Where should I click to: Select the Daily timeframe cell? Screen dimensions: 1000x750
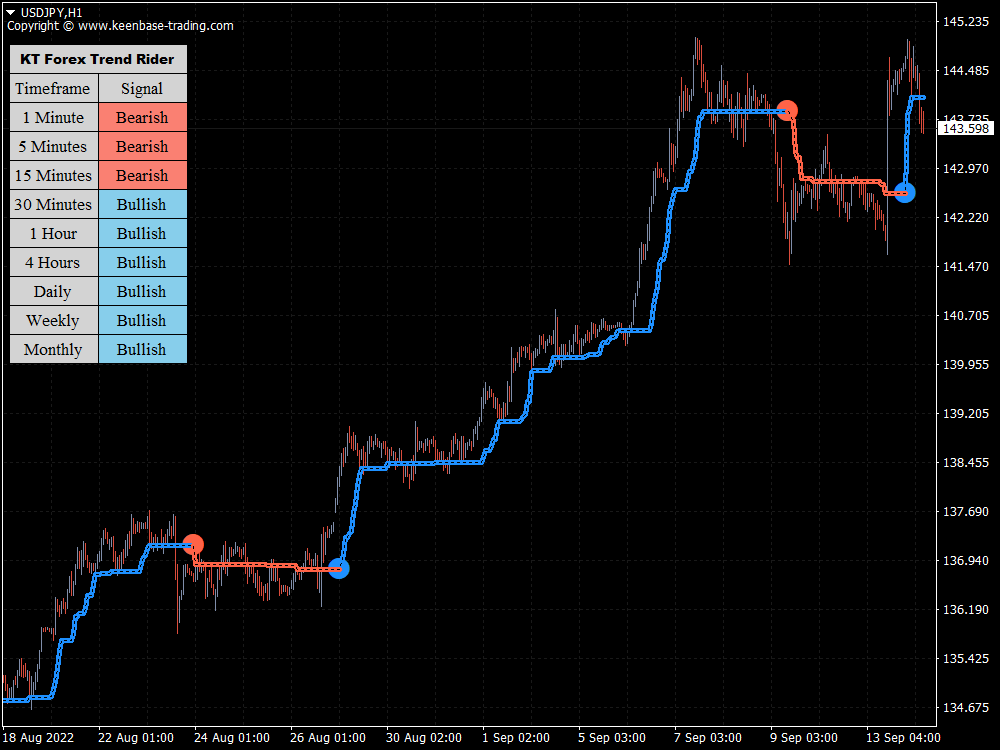tap(54, 291)
